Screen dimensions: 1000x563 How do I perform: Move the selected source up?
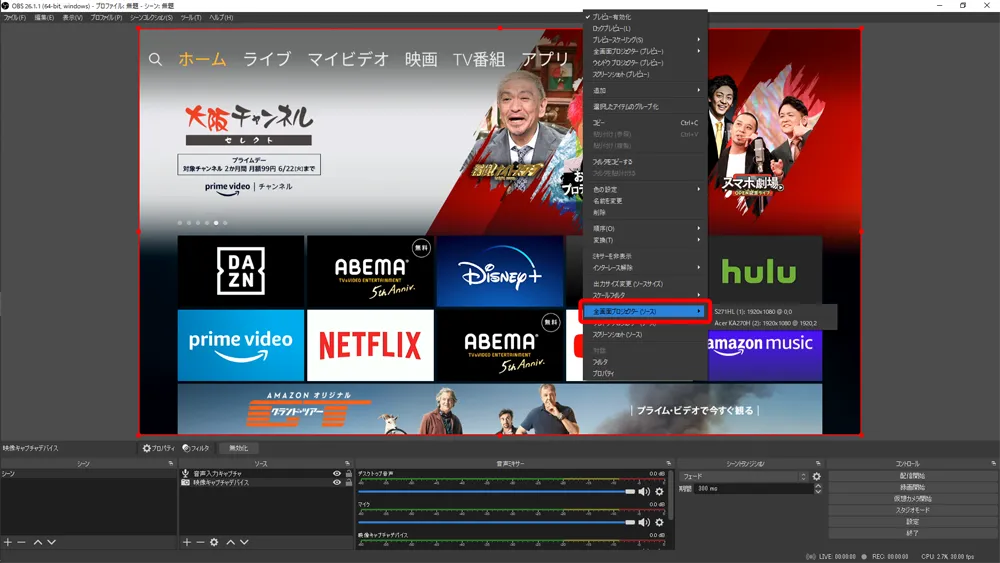(x=230, y=542)
